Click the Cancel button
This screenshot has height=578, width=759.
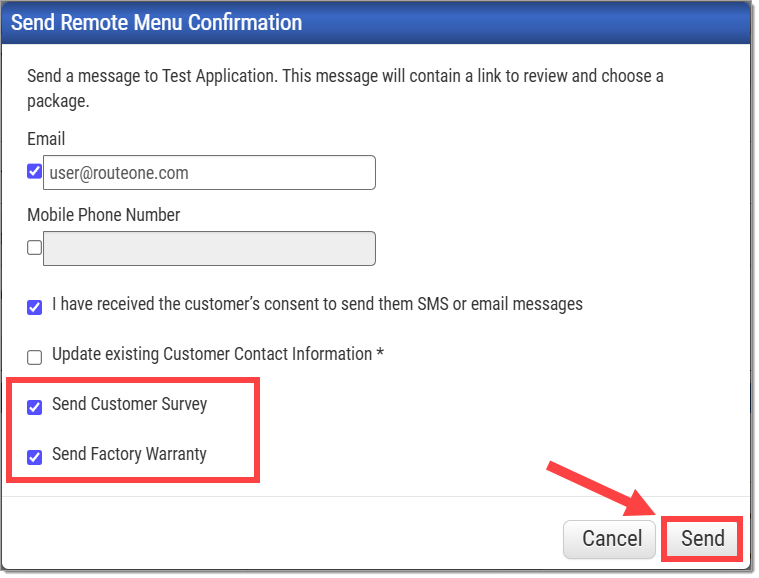[609, 540]
